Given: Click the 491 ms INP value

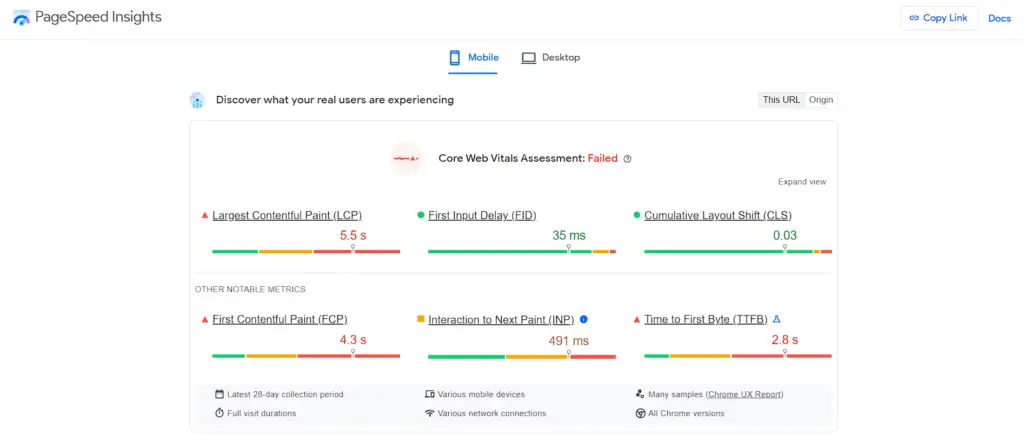Looking at the screenshot, I should coord(569,341).
